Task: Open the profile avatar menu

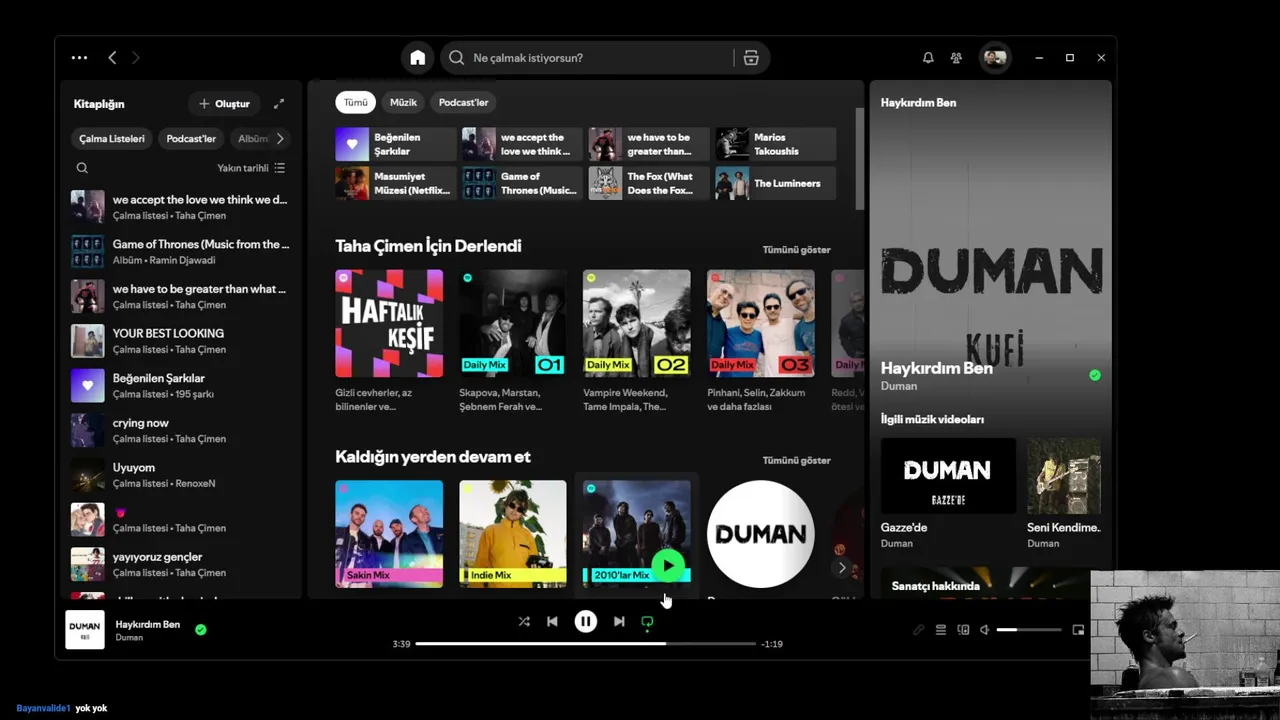Action: [994, 58]
